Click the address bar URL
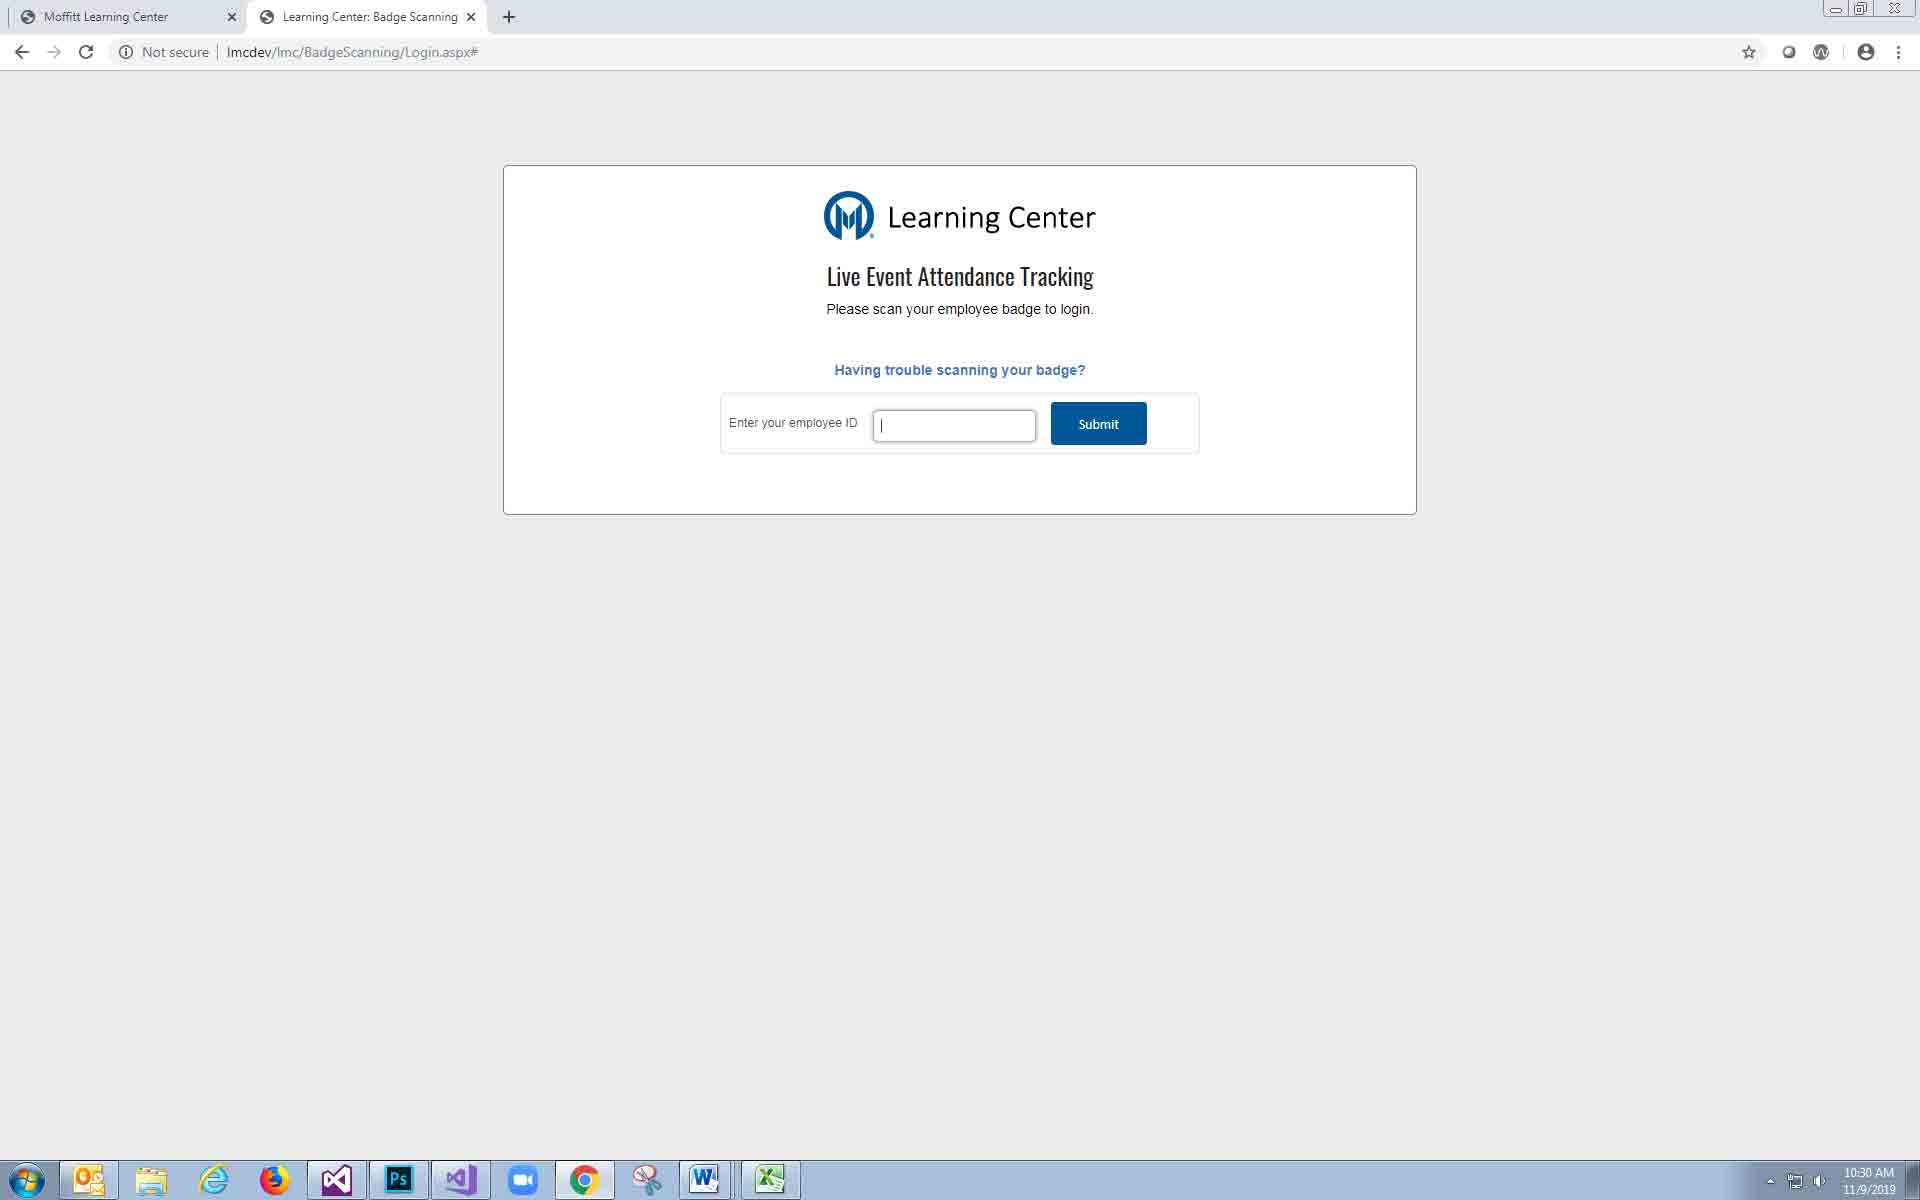1920x1200 pixels. [352, 52]
